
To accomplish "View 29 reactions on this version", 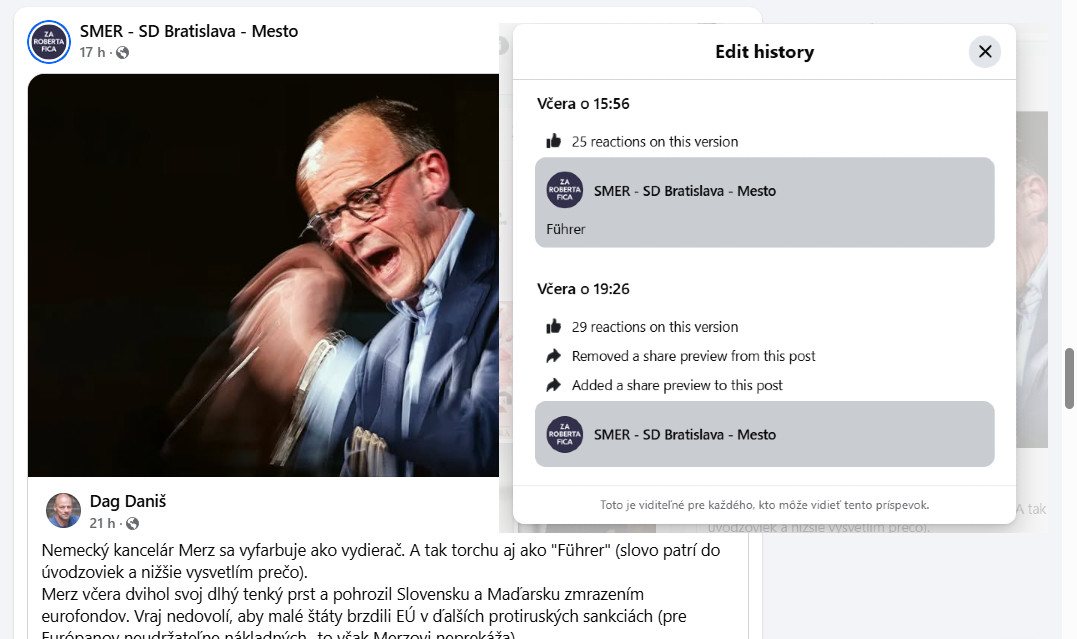I will (x=655, y=327).
